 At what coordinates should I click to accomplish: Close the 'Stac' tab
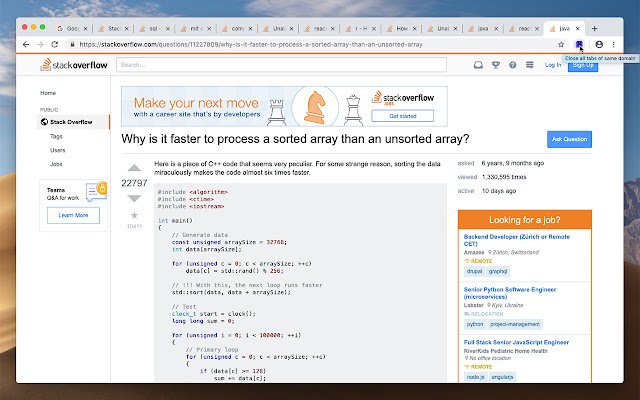point(127,29)
